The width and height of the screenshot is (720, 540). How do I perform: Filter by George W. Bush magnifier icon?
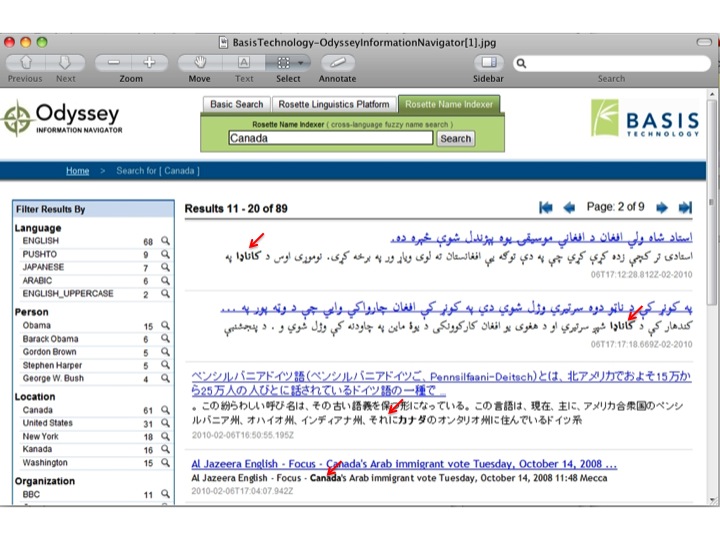[165, 378]
